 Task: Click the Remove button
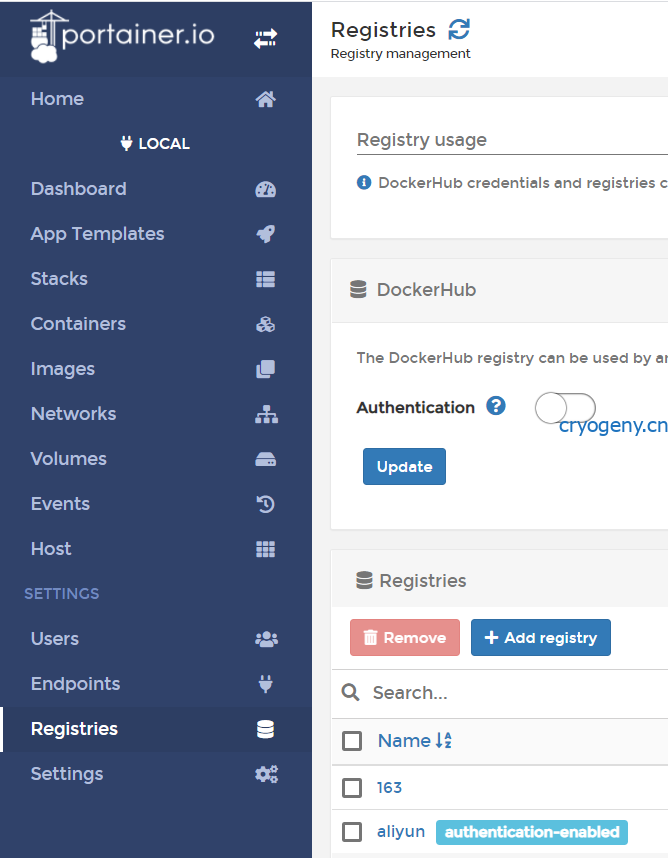click(405, 637)
